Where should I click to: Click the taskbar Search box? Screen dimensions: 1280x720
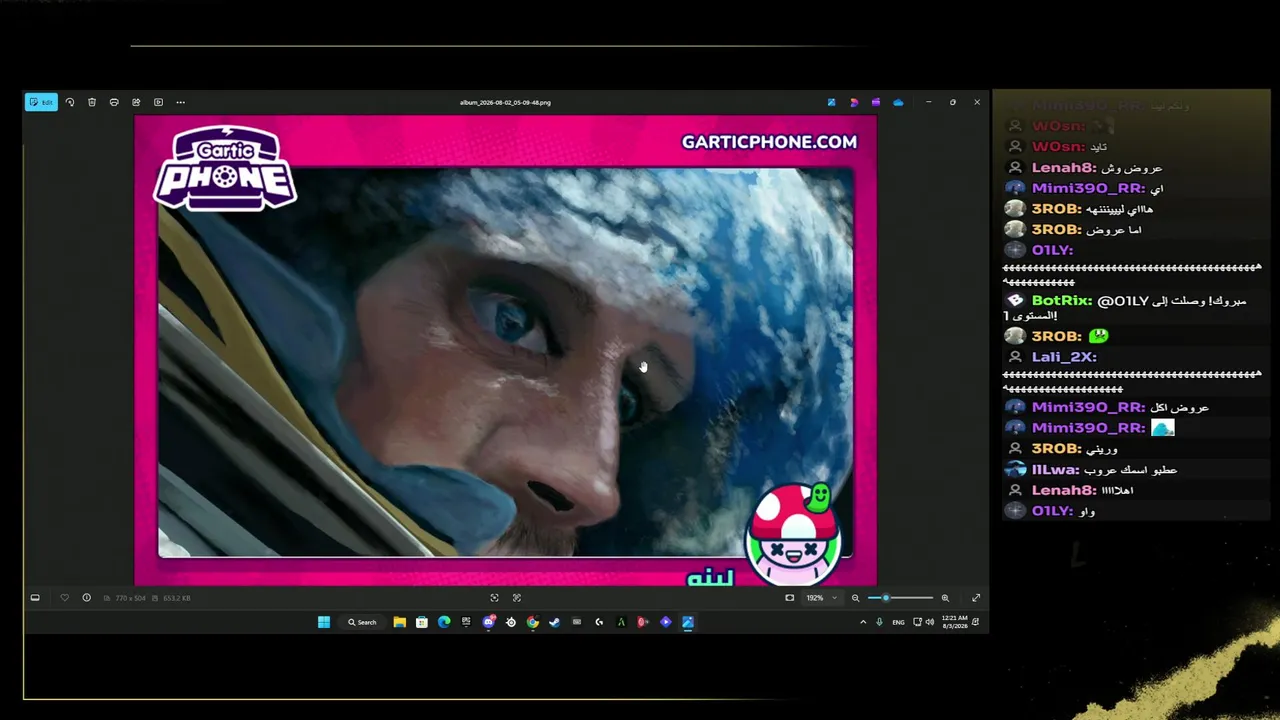362,622
